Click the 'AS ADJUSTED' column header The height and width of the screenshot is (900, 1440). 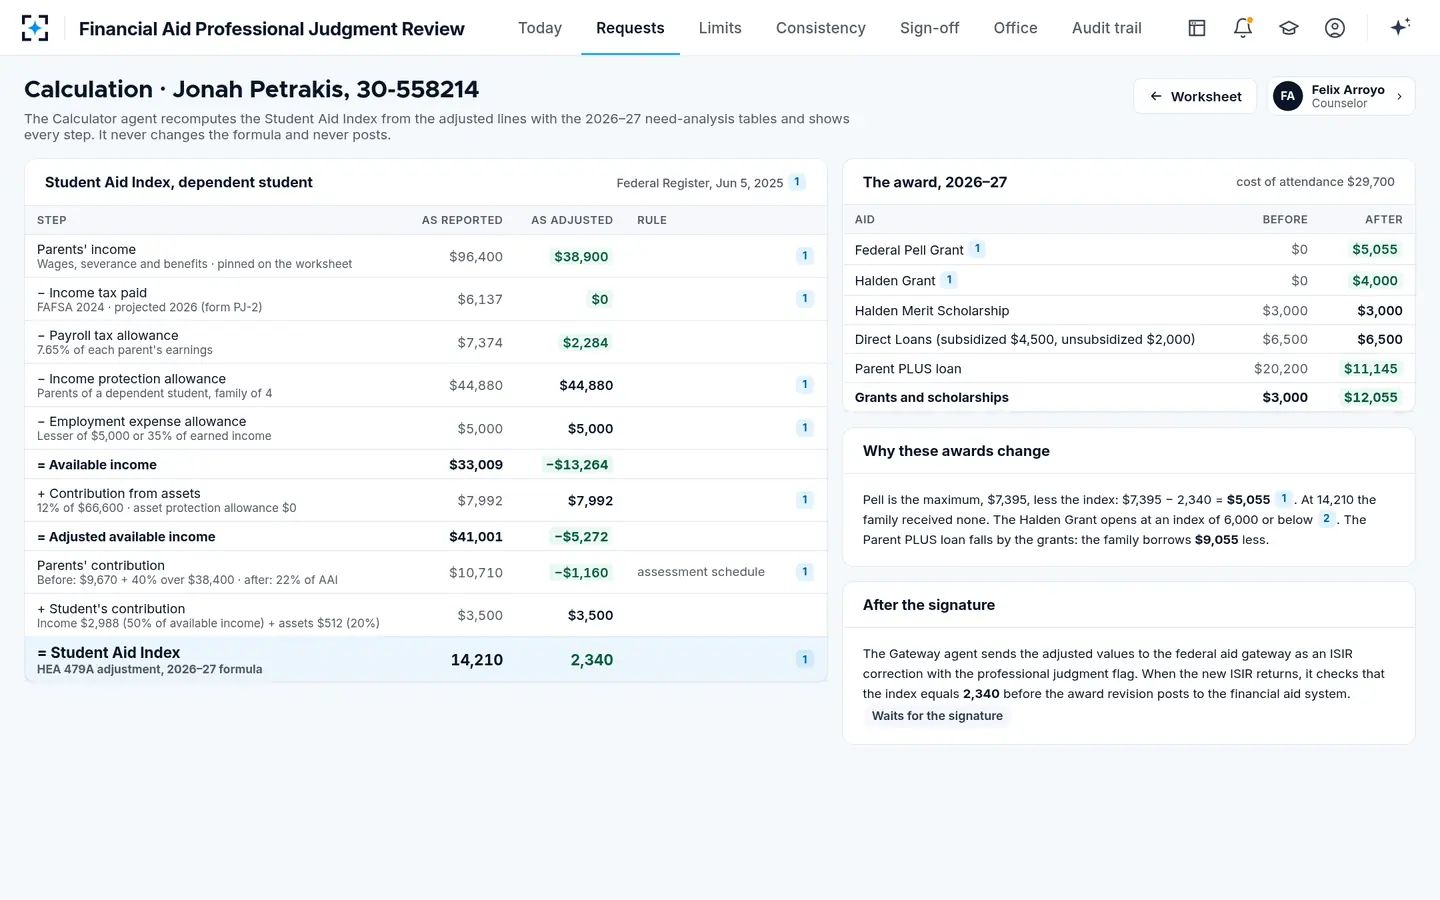(x=572, y=220)
